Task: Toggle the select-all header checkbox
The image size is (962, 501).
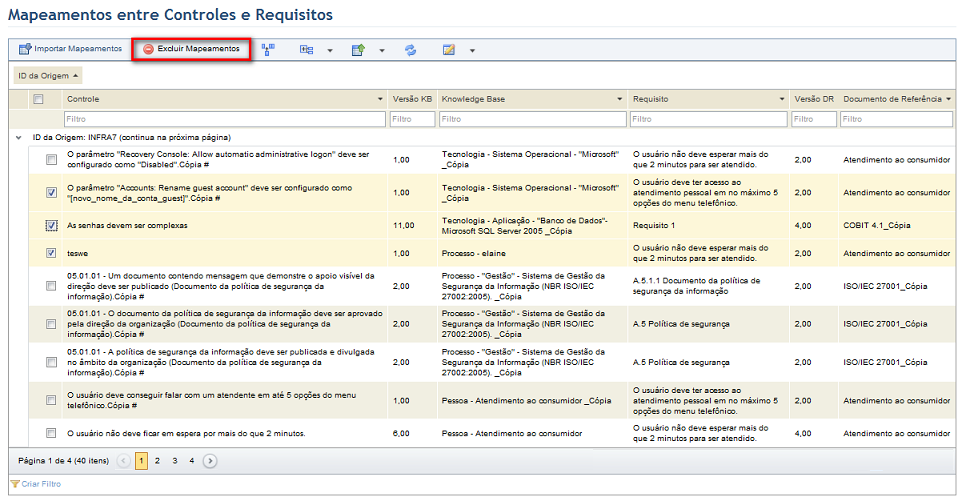Action: coord(39,99)
